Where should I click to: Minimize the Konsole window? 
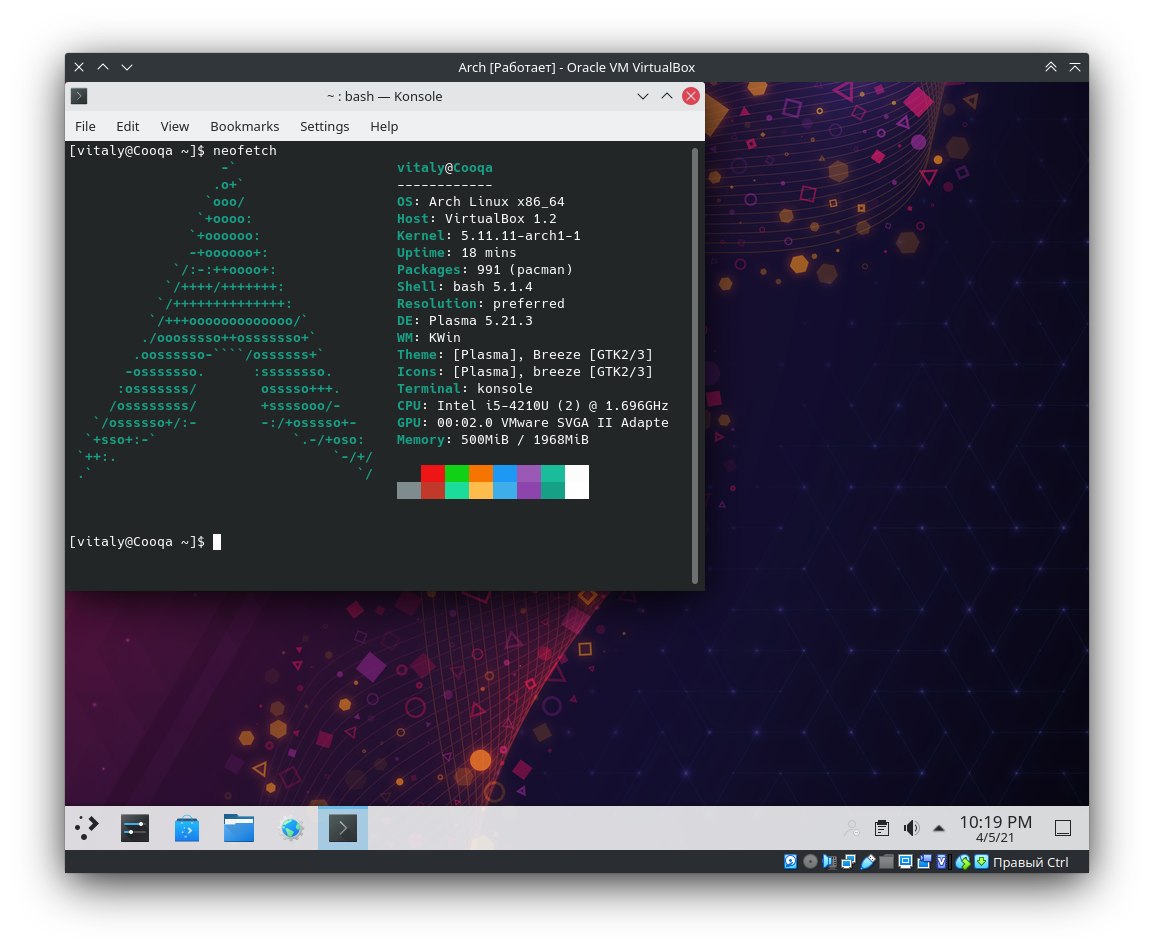click(643, 96)
